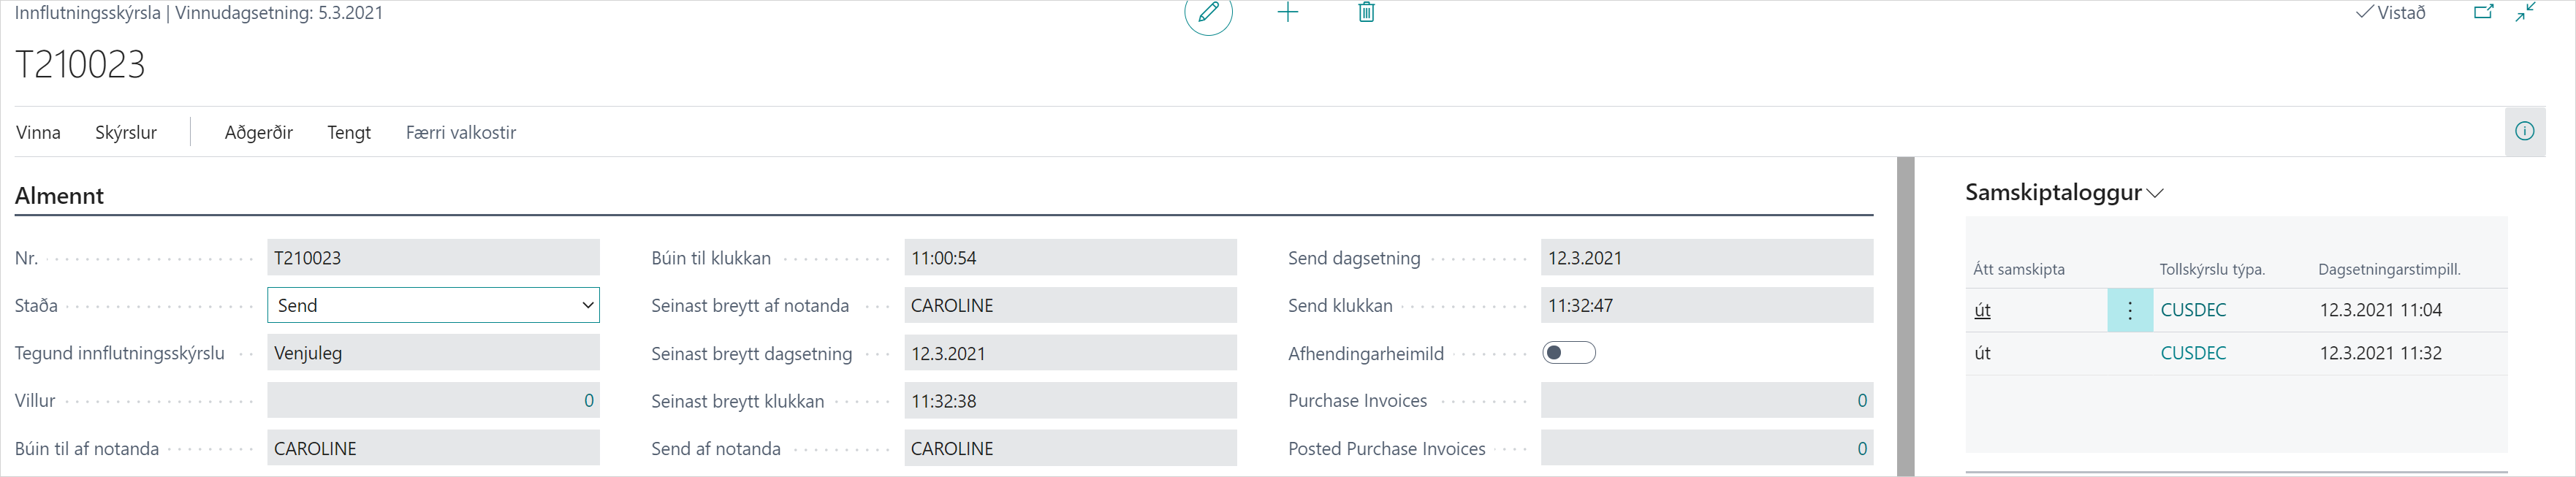The image size is (2576, 477).
Task: Expand the Samskiptaloggur chevron menu
Action: (2156, 194)
